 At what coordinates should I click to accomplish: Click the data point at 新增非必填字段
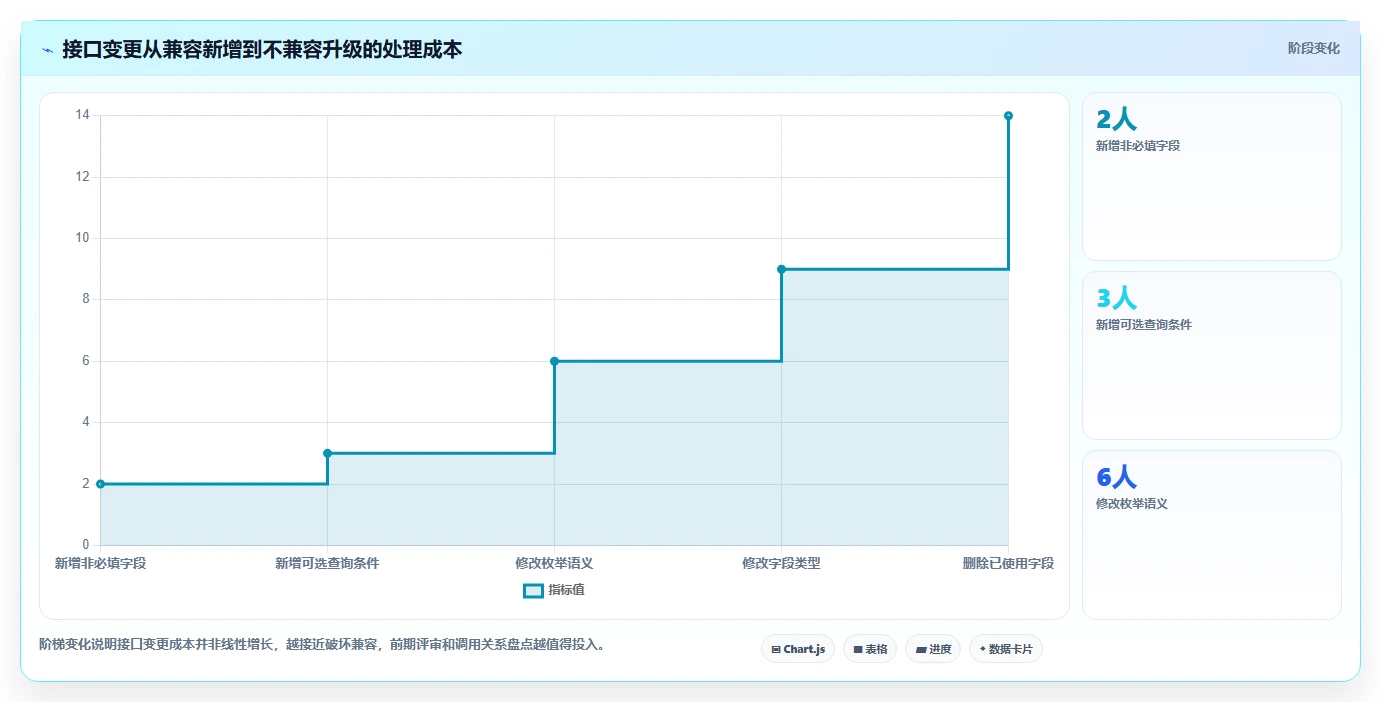pyautogui.click(x=100, y=484)
